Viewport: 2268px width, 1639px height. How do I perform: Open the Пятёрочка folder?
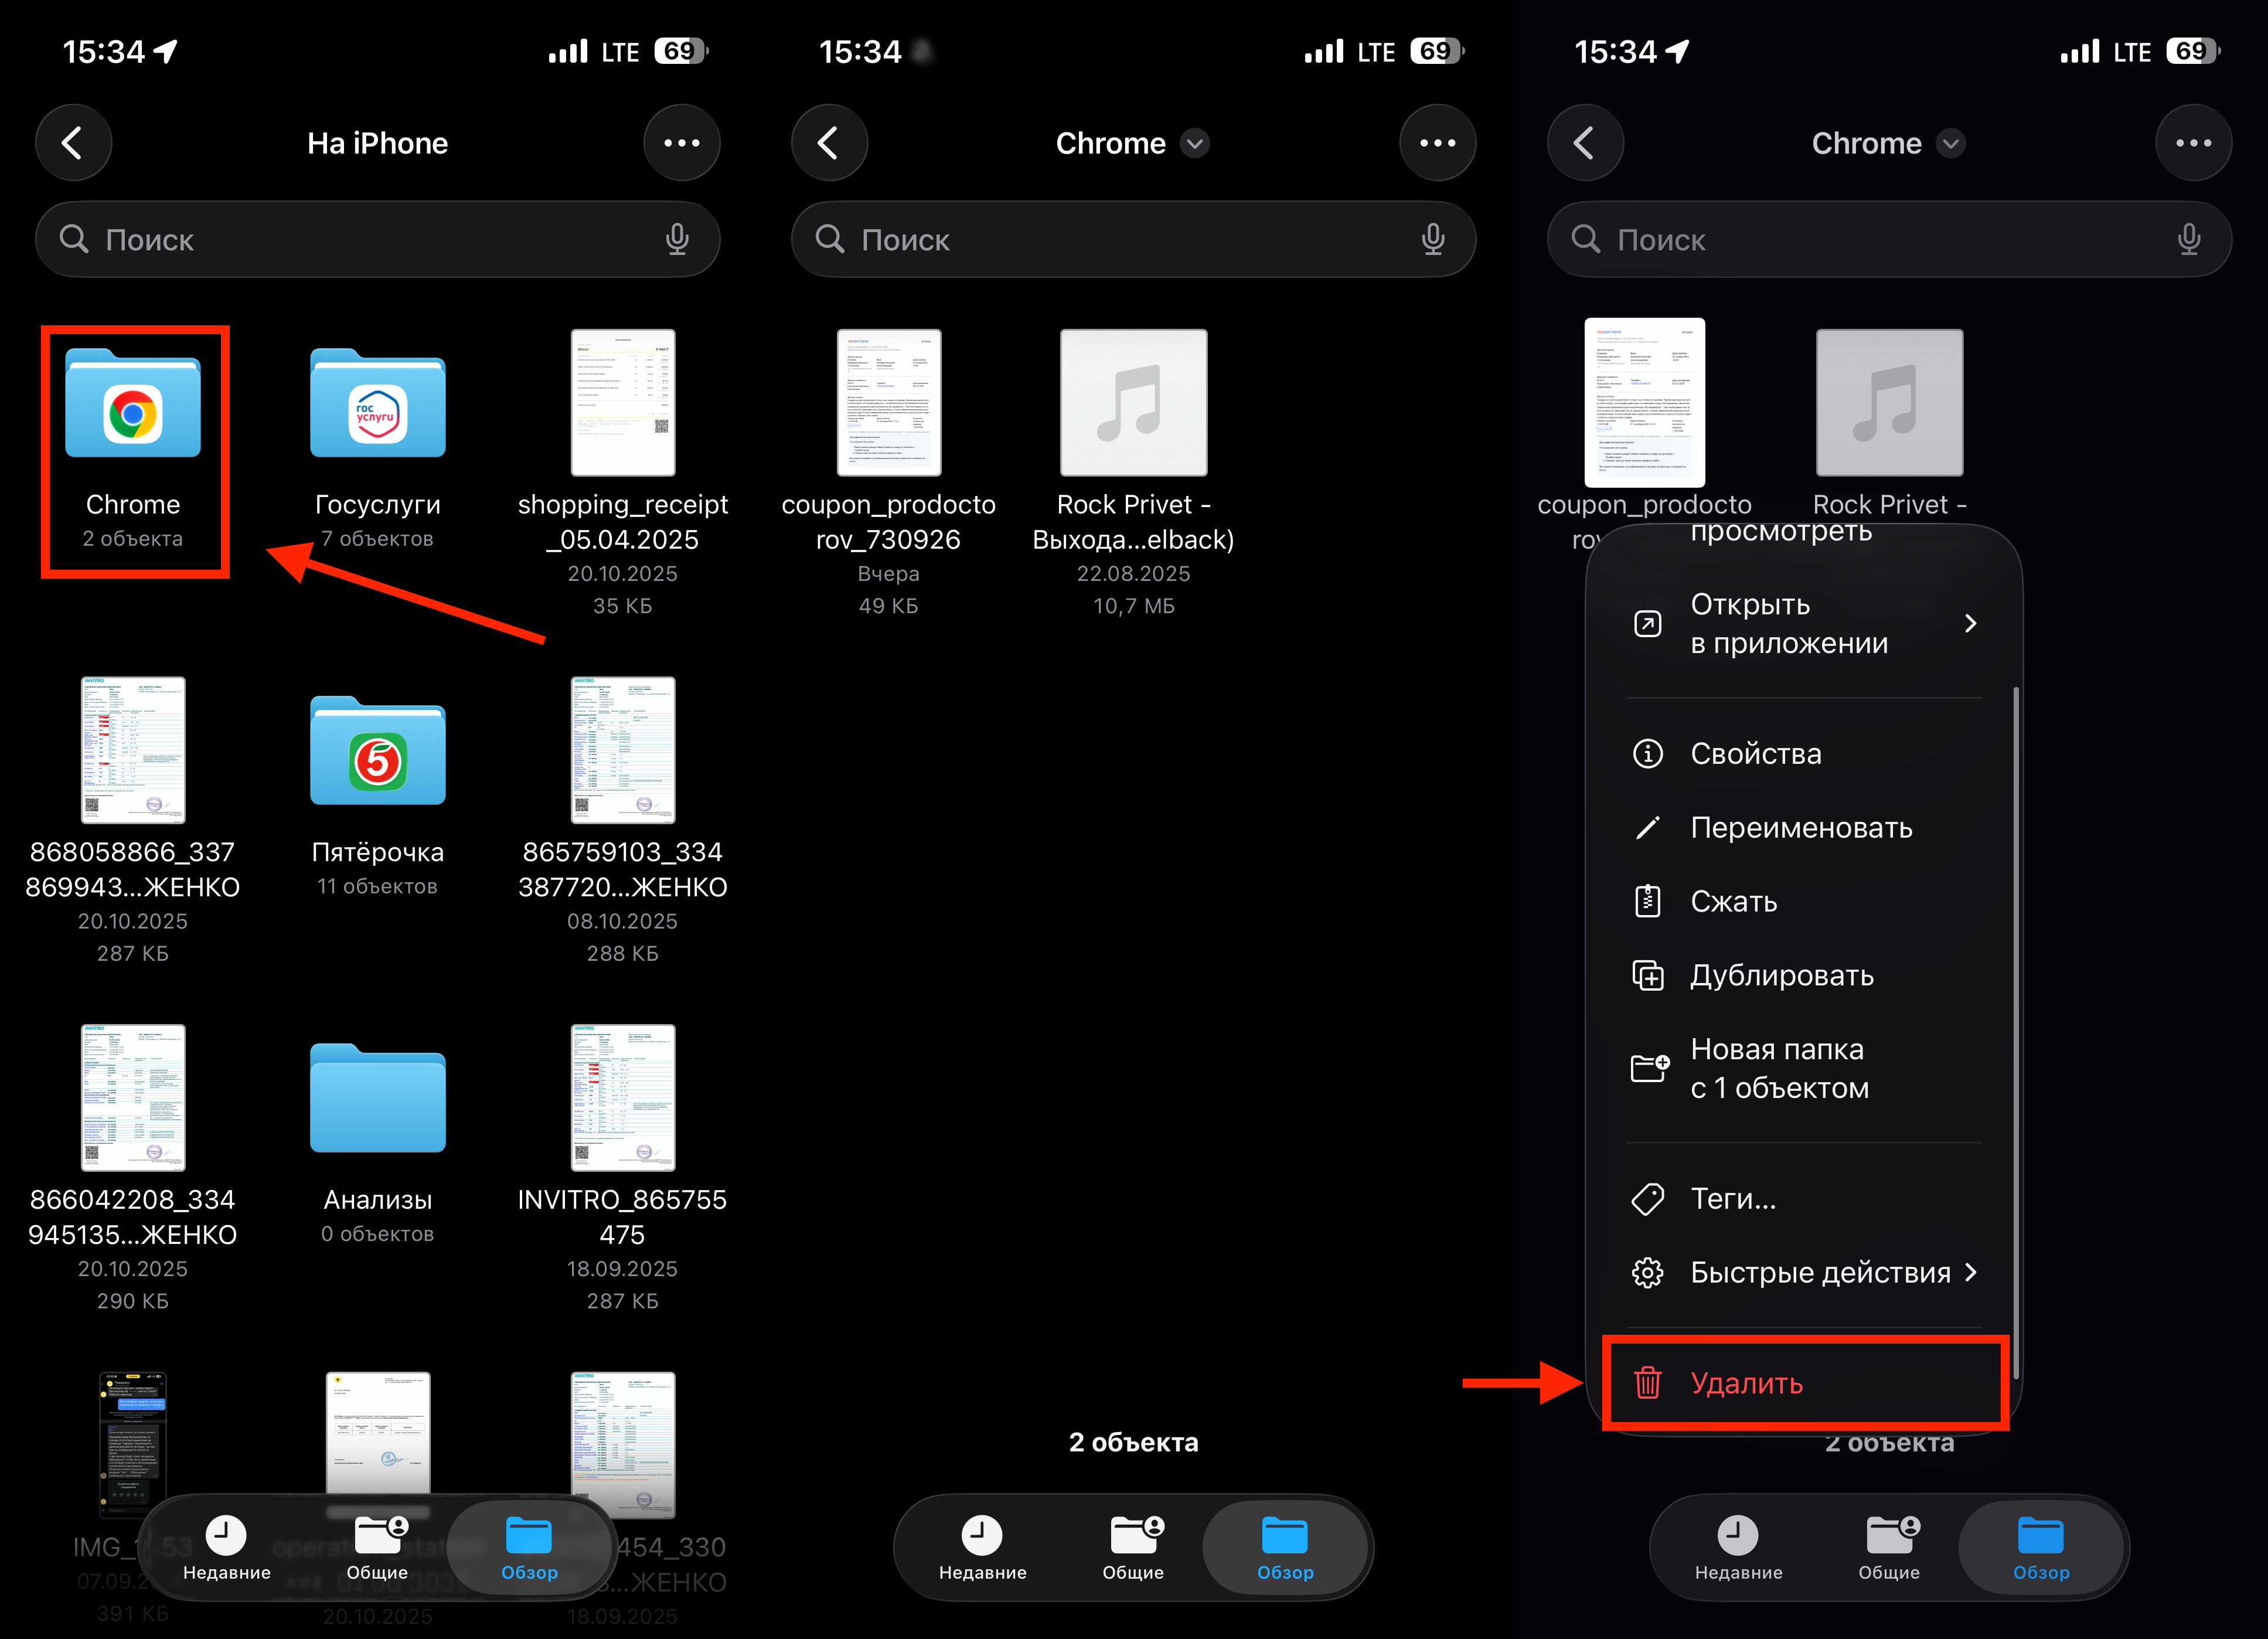tap(377, 755)
